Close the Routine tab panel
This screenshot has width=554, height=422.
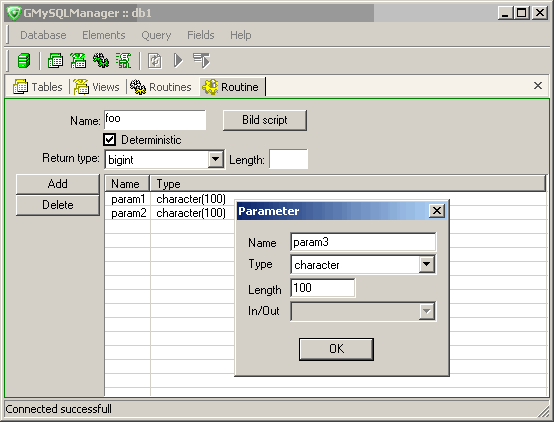coord(538,86)
